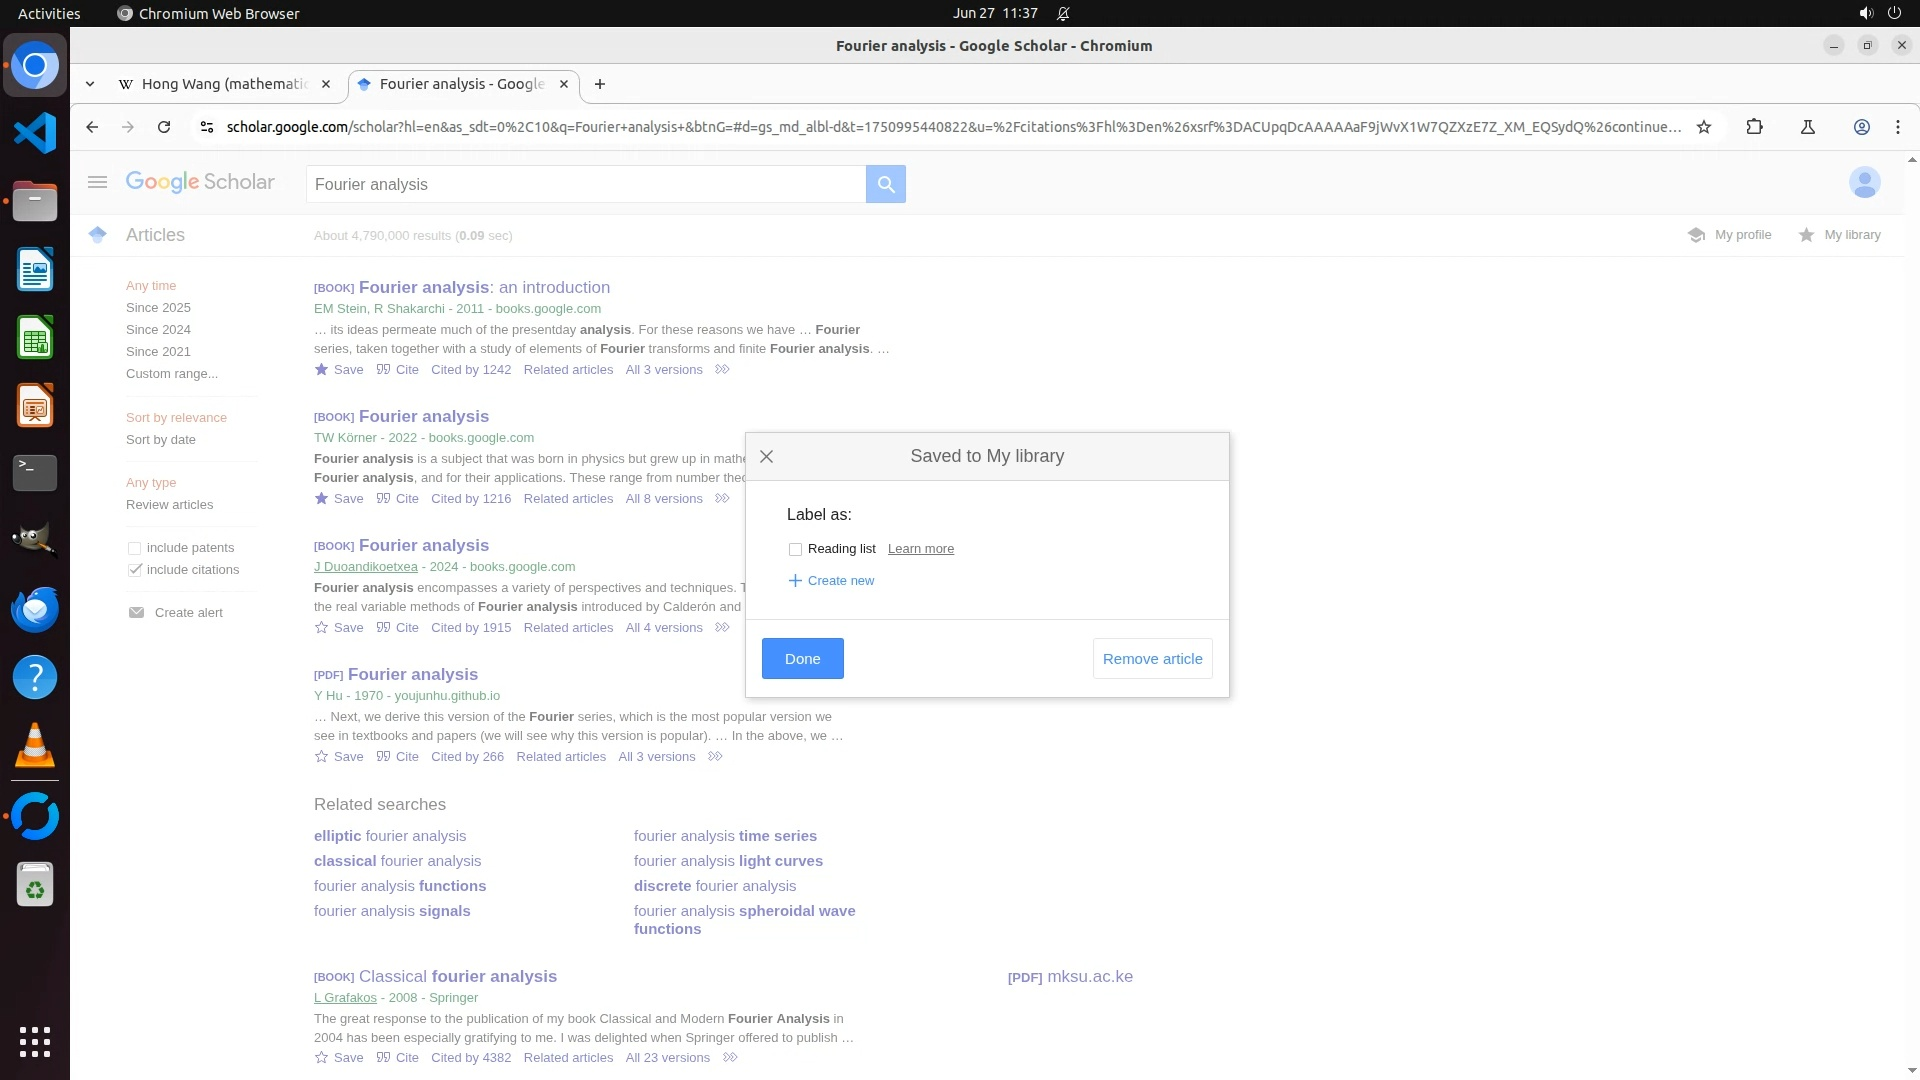
Task: Open the tab search dropdown arrow
Action: click(90, 84)
